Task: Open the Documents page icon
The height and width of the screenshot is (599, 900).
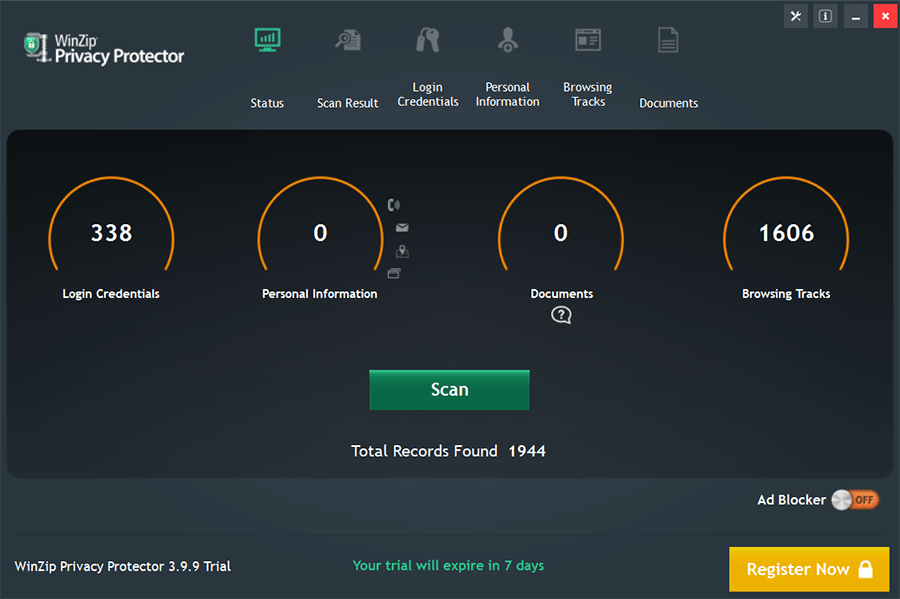Action: [668, 39]
